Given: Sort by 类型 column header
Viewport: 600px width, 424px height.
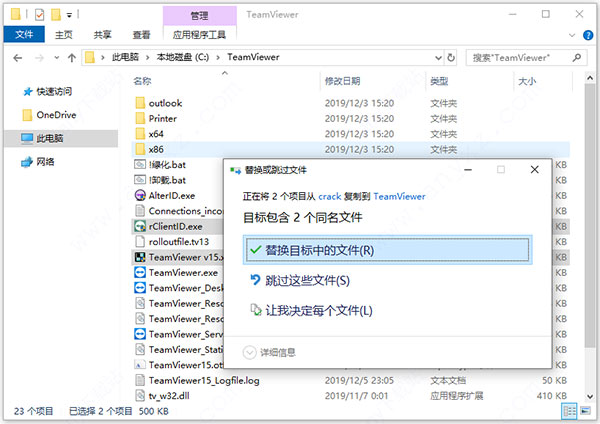Looking at the screenshot, I should point(439,81).
